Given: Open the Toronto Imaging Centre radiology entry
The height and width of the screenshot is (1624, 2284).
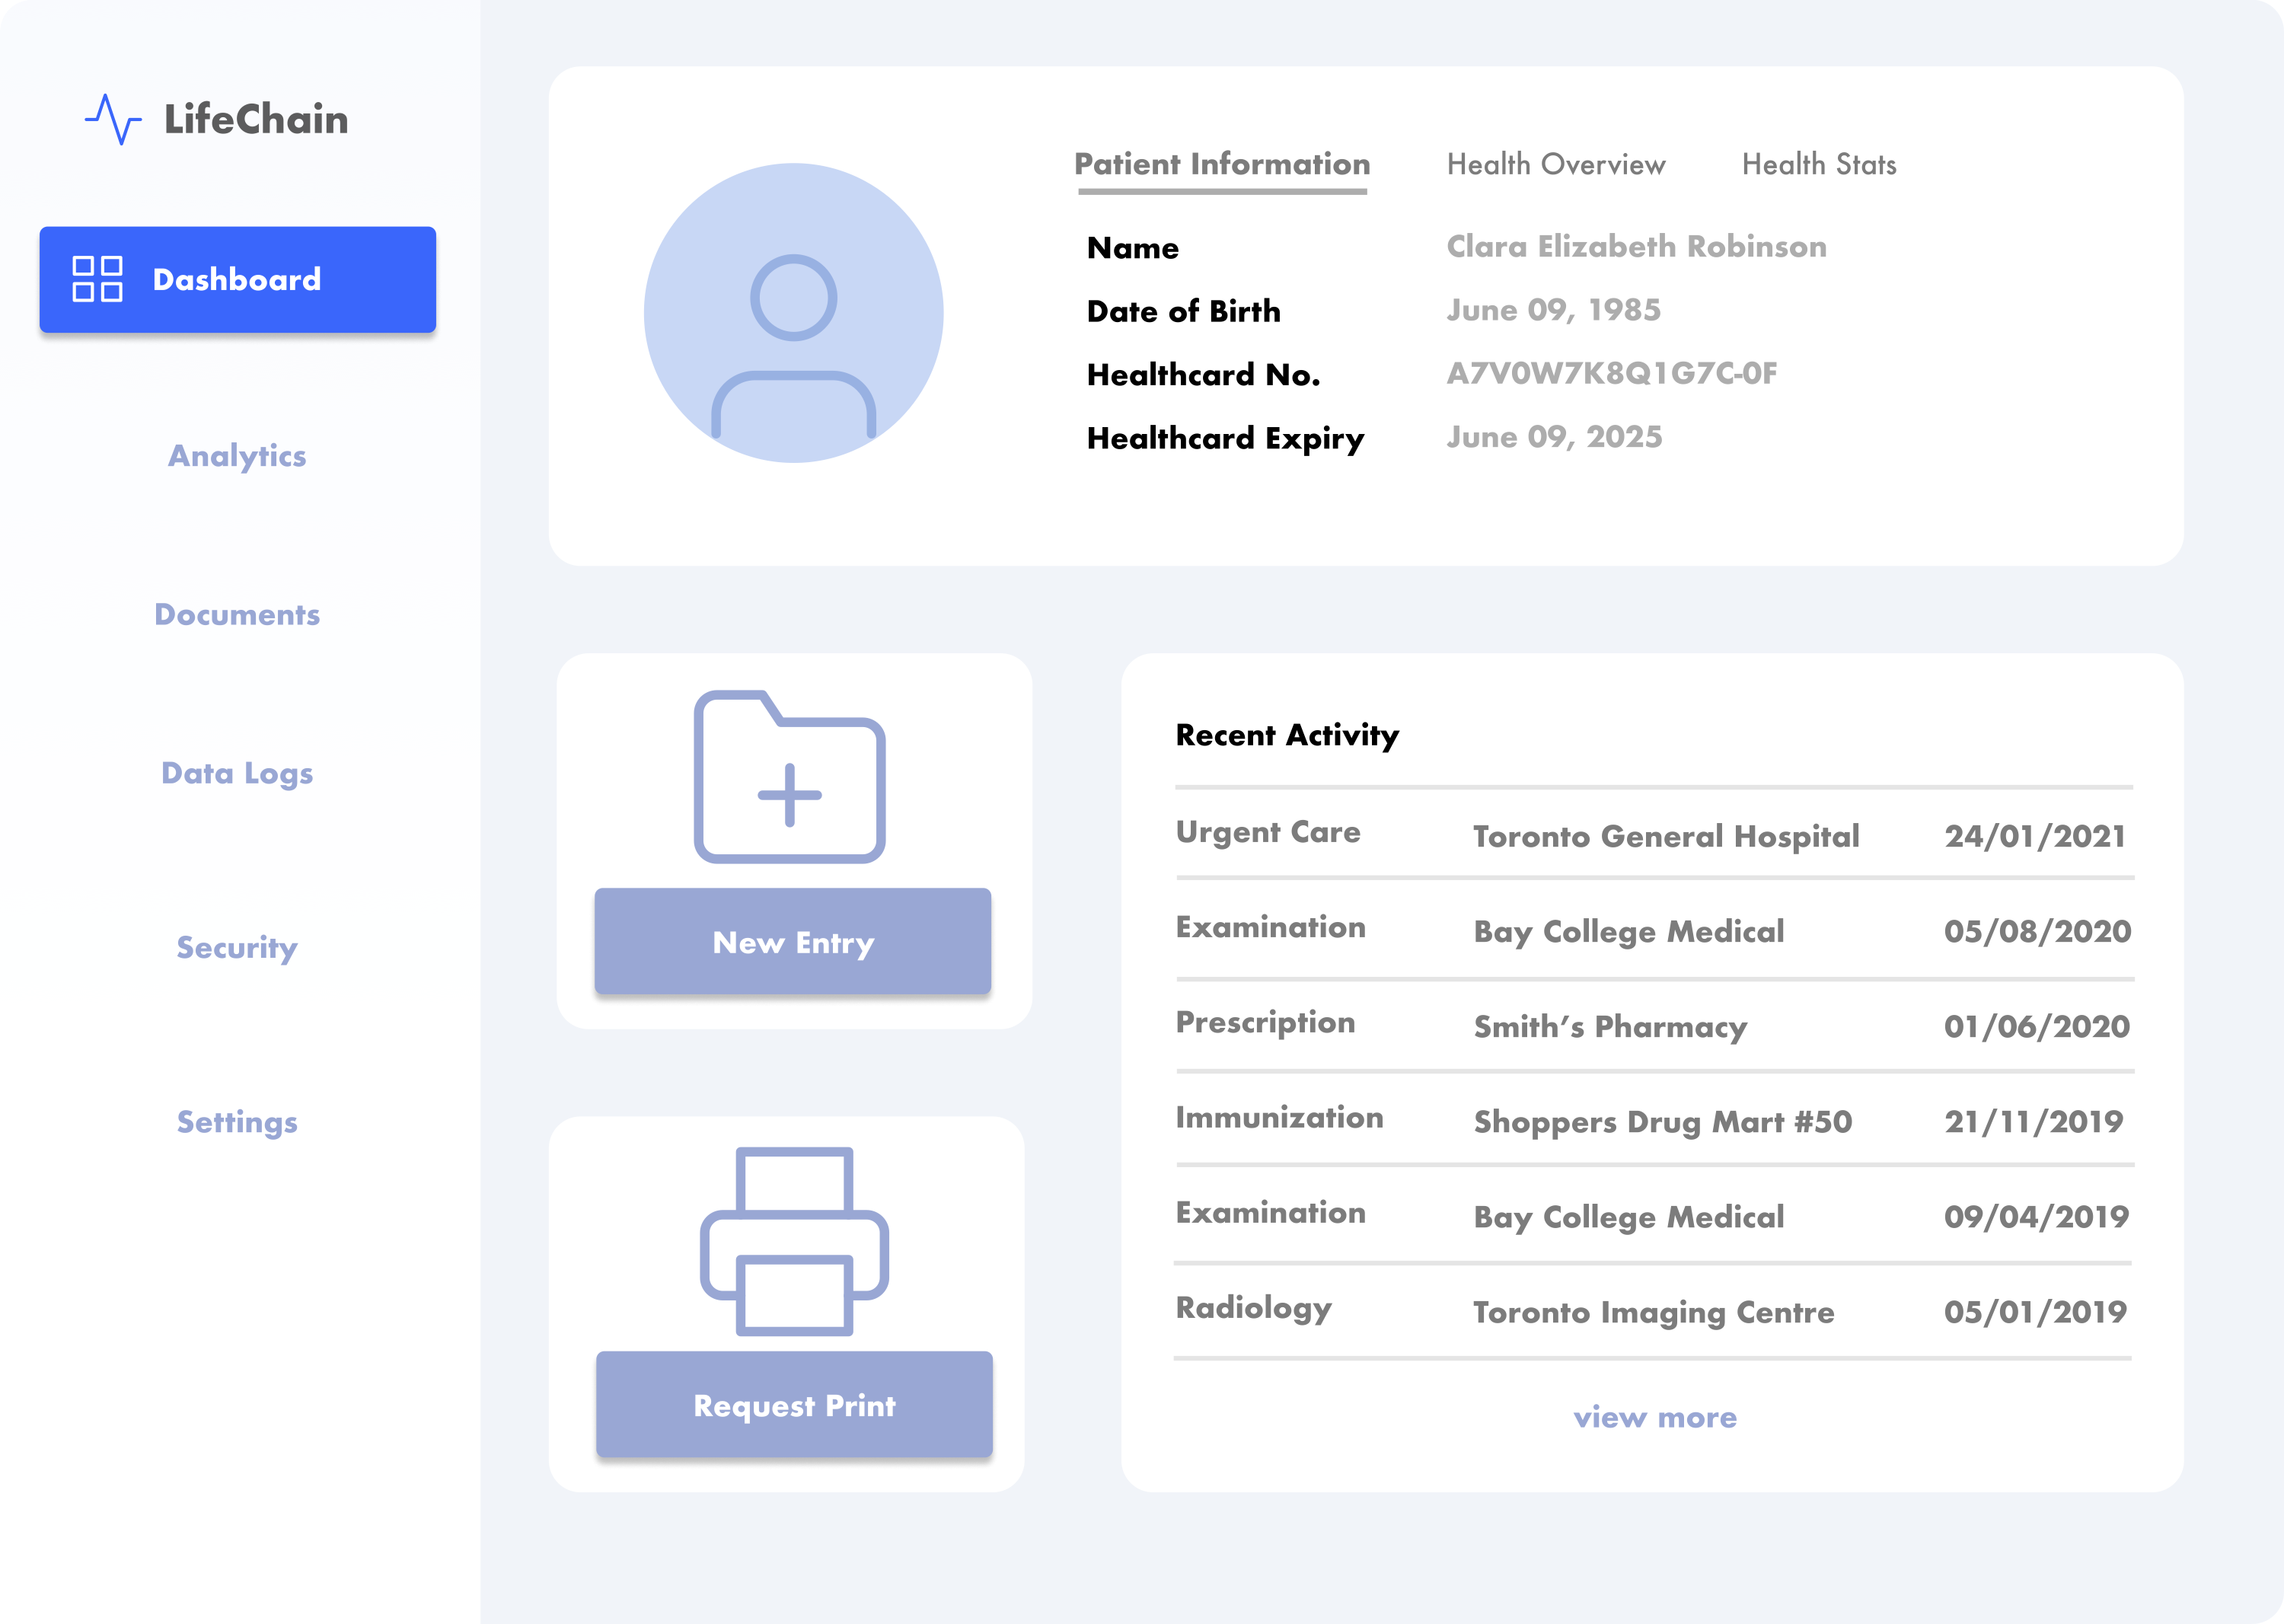Looking at the screenshot, I should tap(1653, 1312).
